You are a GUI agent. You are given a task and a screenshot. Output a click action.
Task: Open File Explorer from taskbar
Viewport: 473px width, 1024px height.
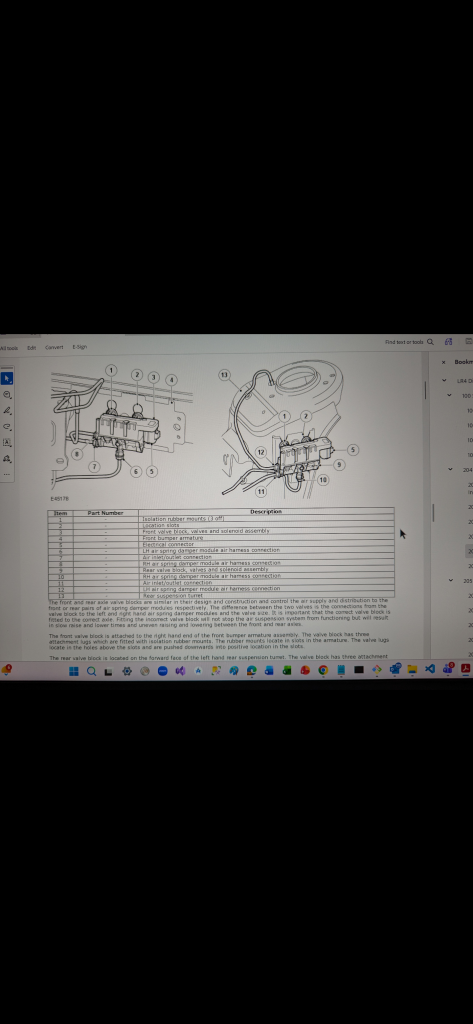pyautogui.click(x=412, y=670)
